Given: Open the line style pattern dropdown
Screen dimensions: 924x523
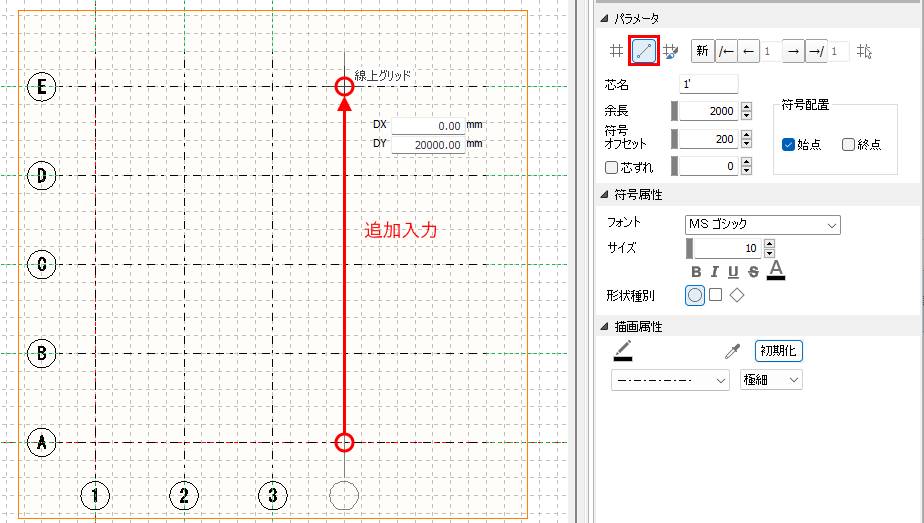Looking at the screenshot, I should (x=670, y=380).
